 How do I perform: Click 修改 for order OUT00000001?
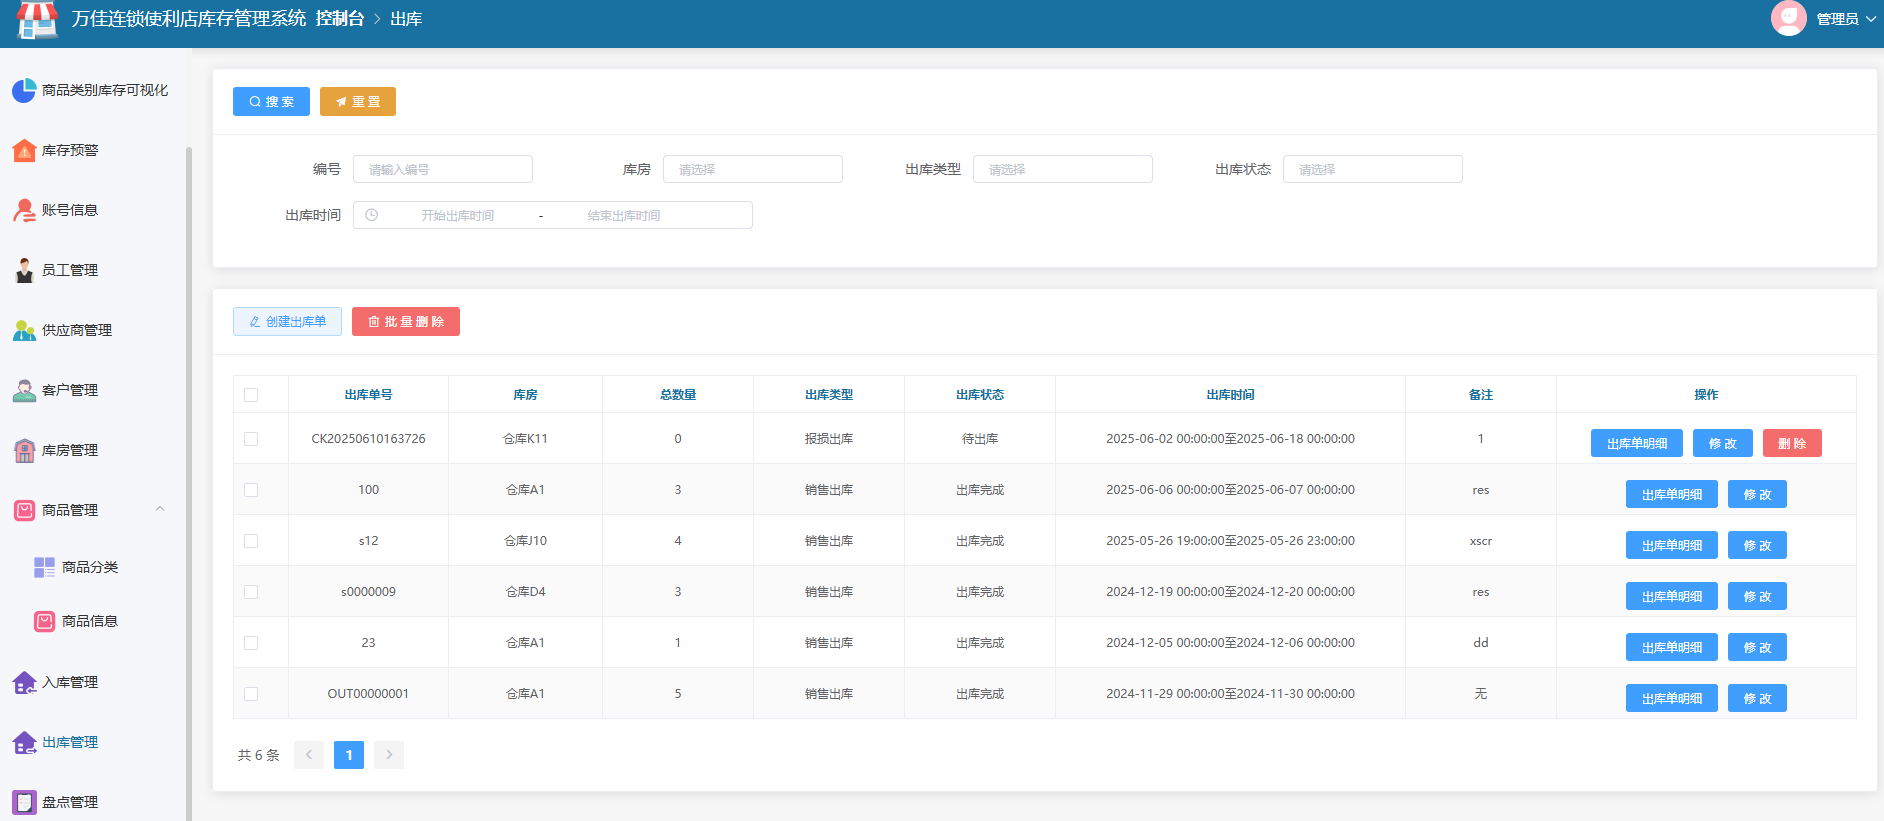[1758, 698]
